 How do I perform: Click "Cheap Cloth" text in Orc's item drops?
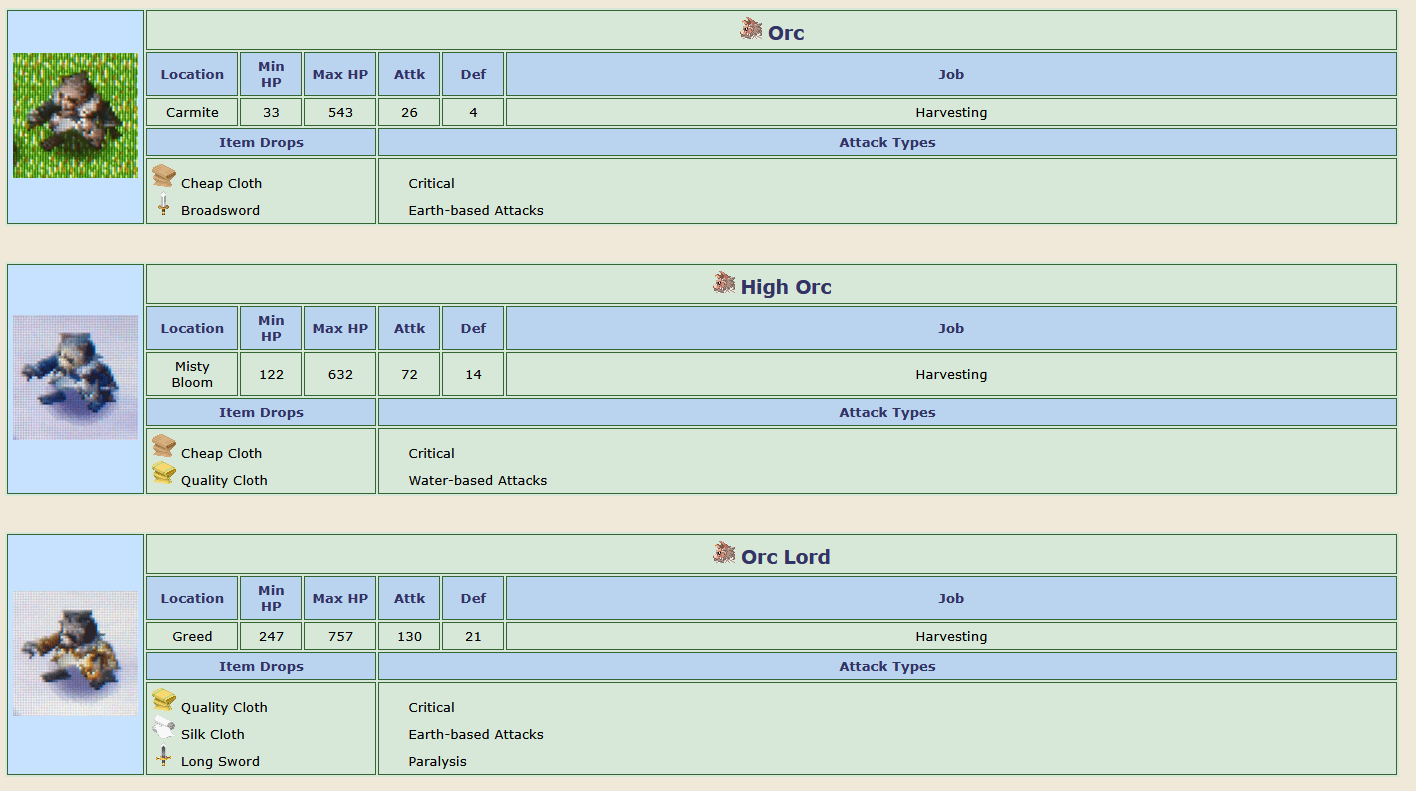(x=221, y=183)
